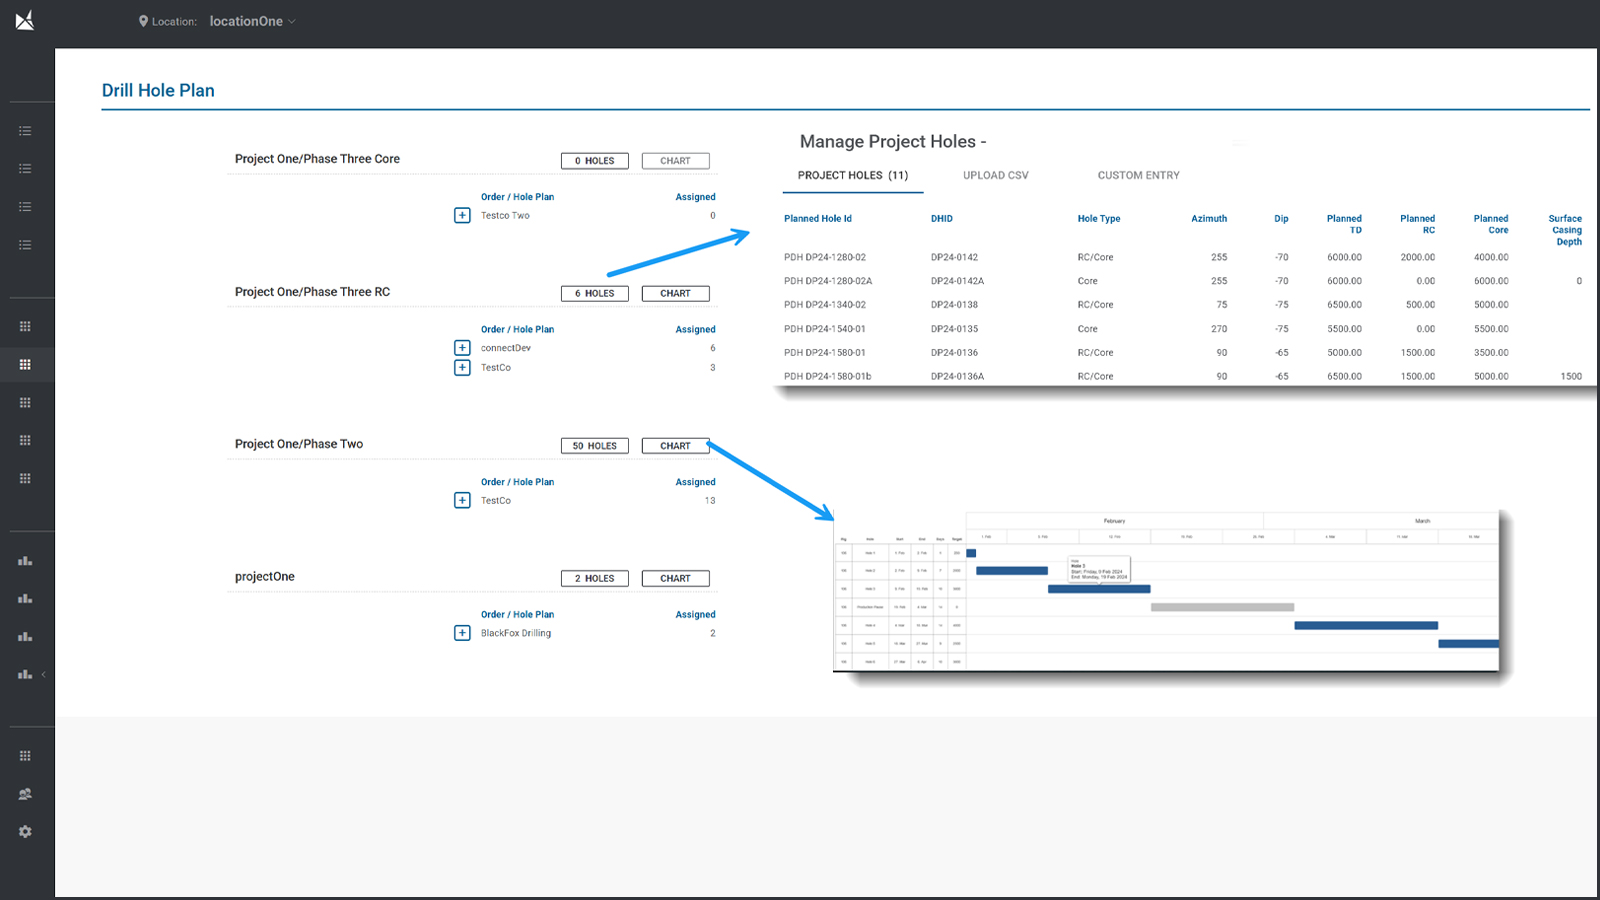Expand the sidebar using the small chevron

[43, 675]
